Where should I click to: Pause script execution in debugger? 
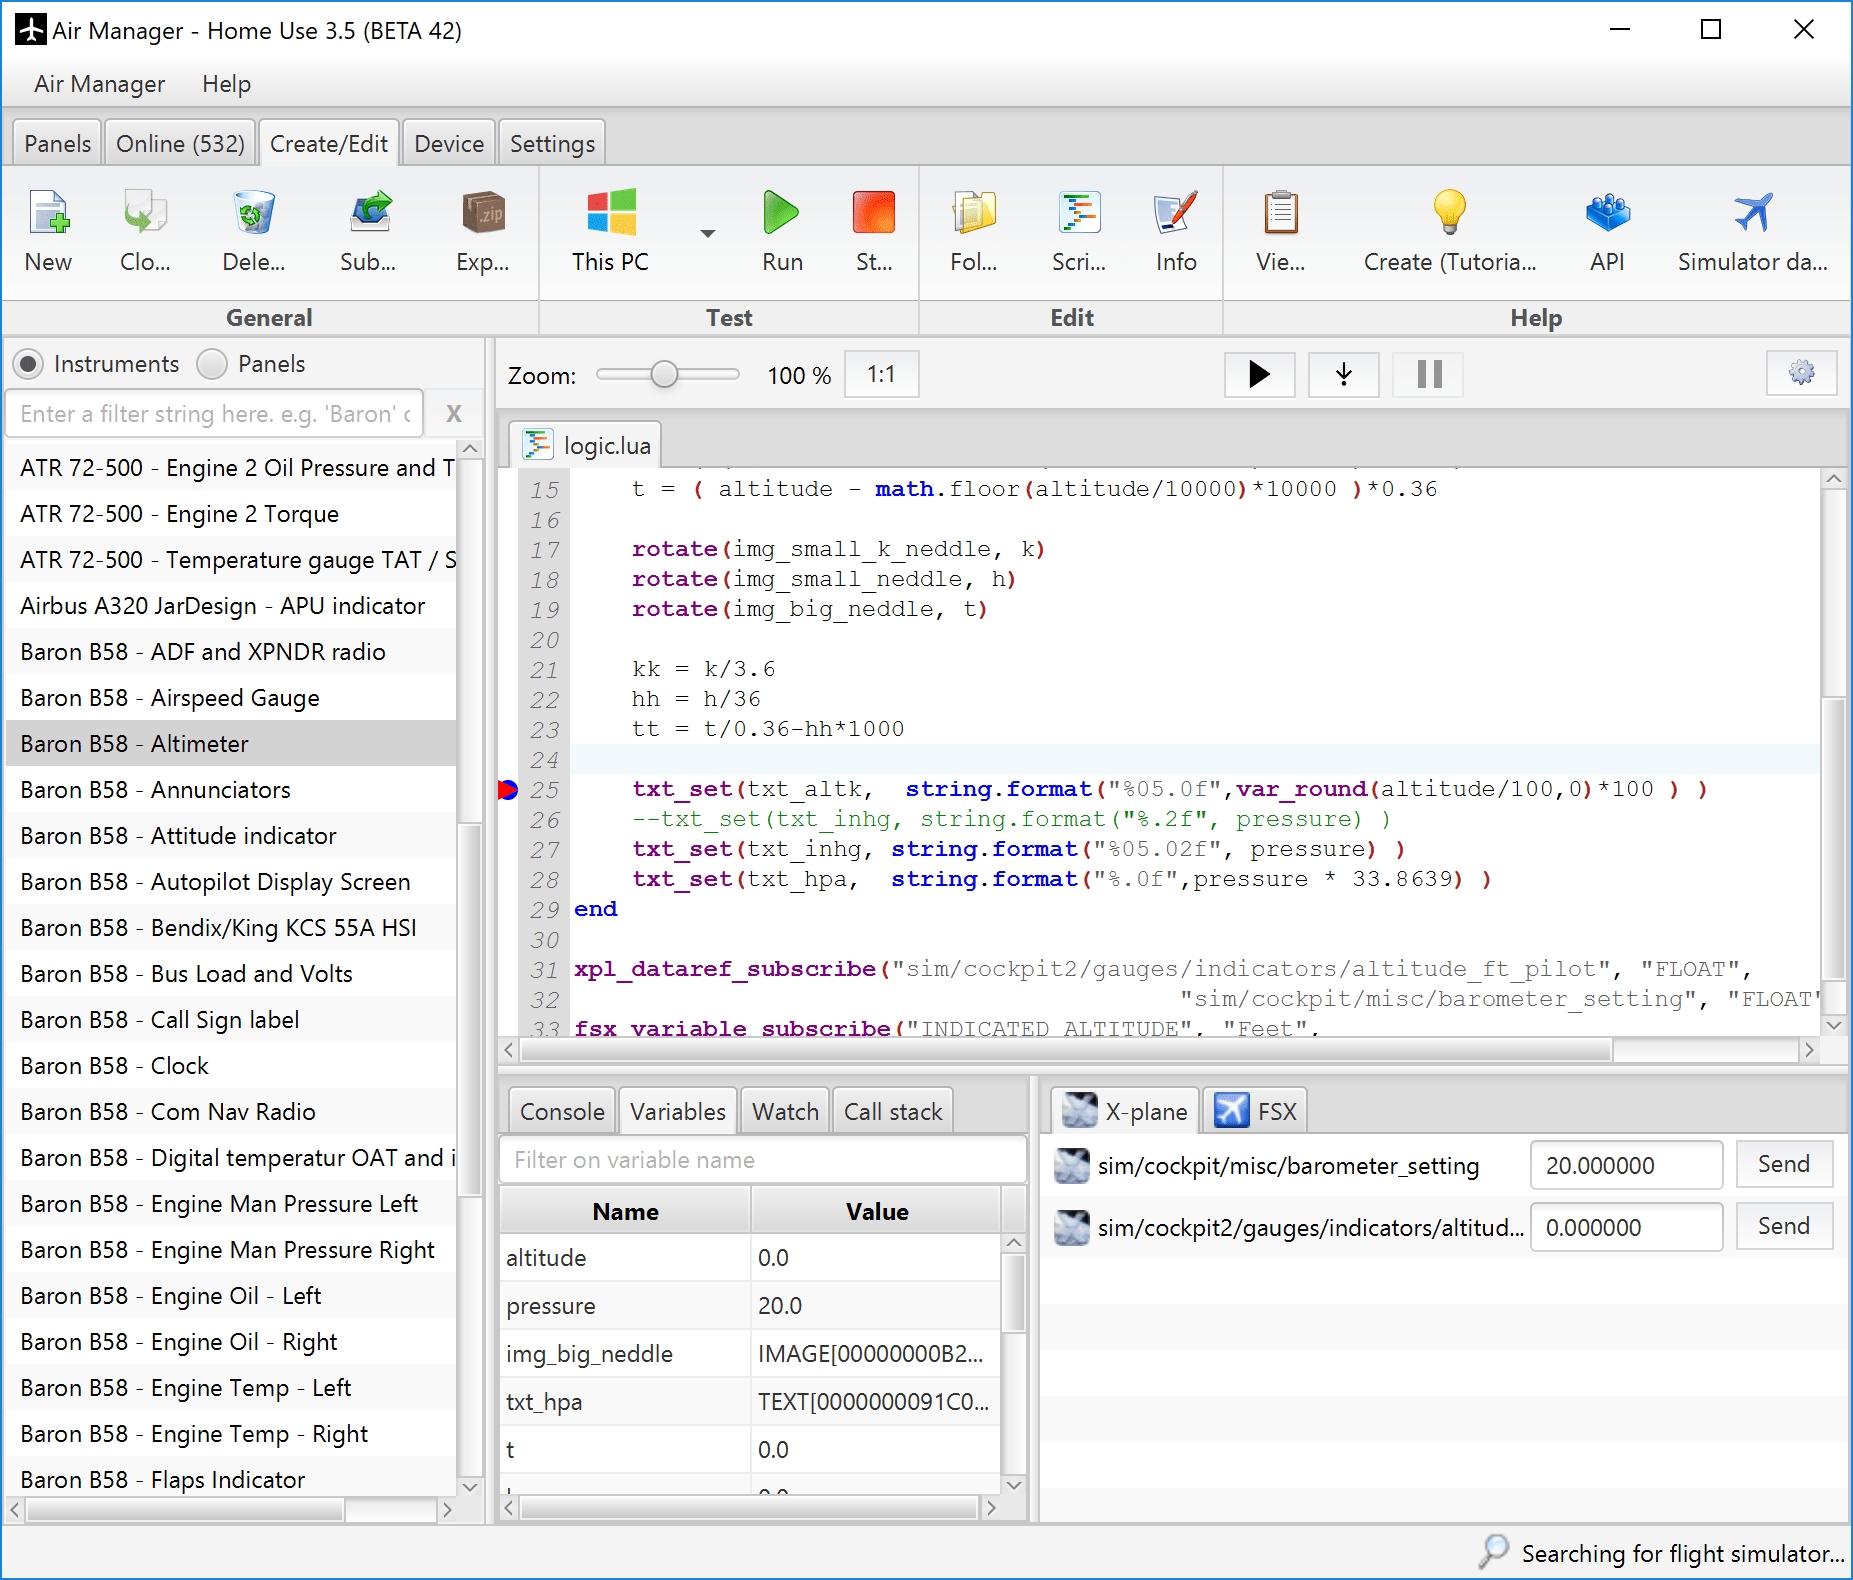pyautogui.click(x=1430, y=375)
